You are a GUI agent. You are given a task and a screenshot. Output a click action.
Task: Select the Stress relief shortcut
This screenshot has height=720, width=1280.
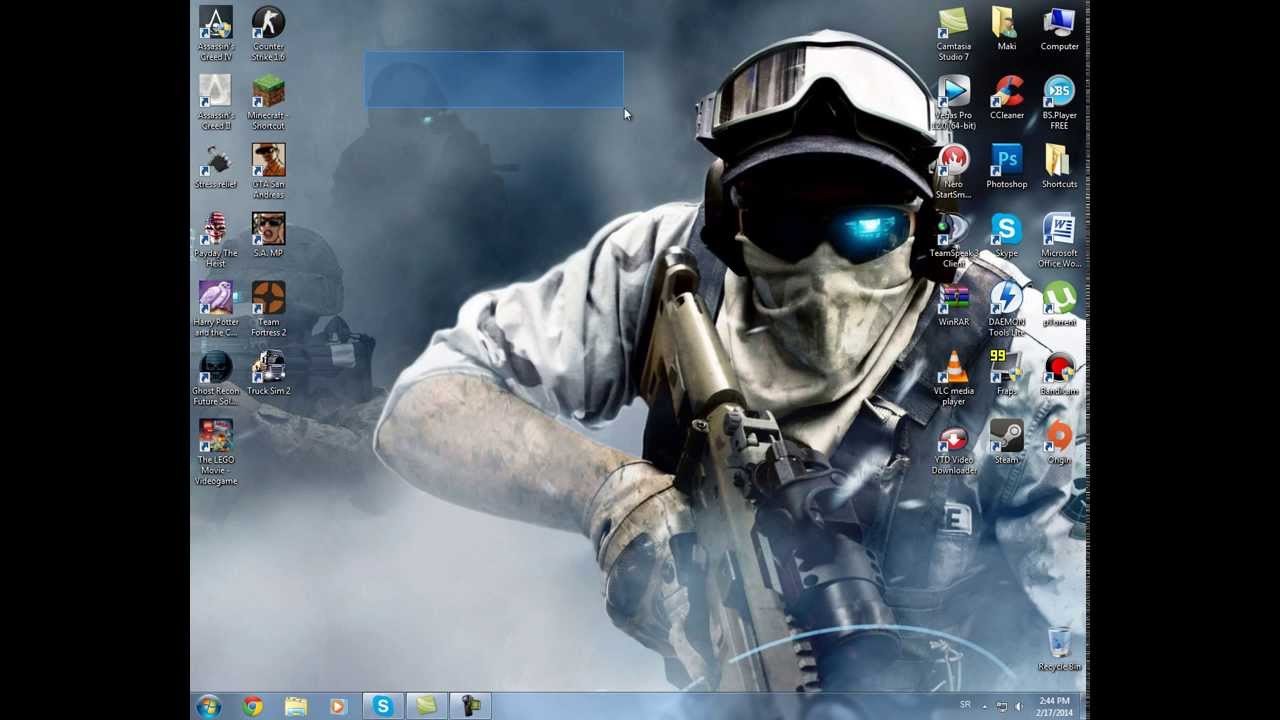click(x=216, y=167)
